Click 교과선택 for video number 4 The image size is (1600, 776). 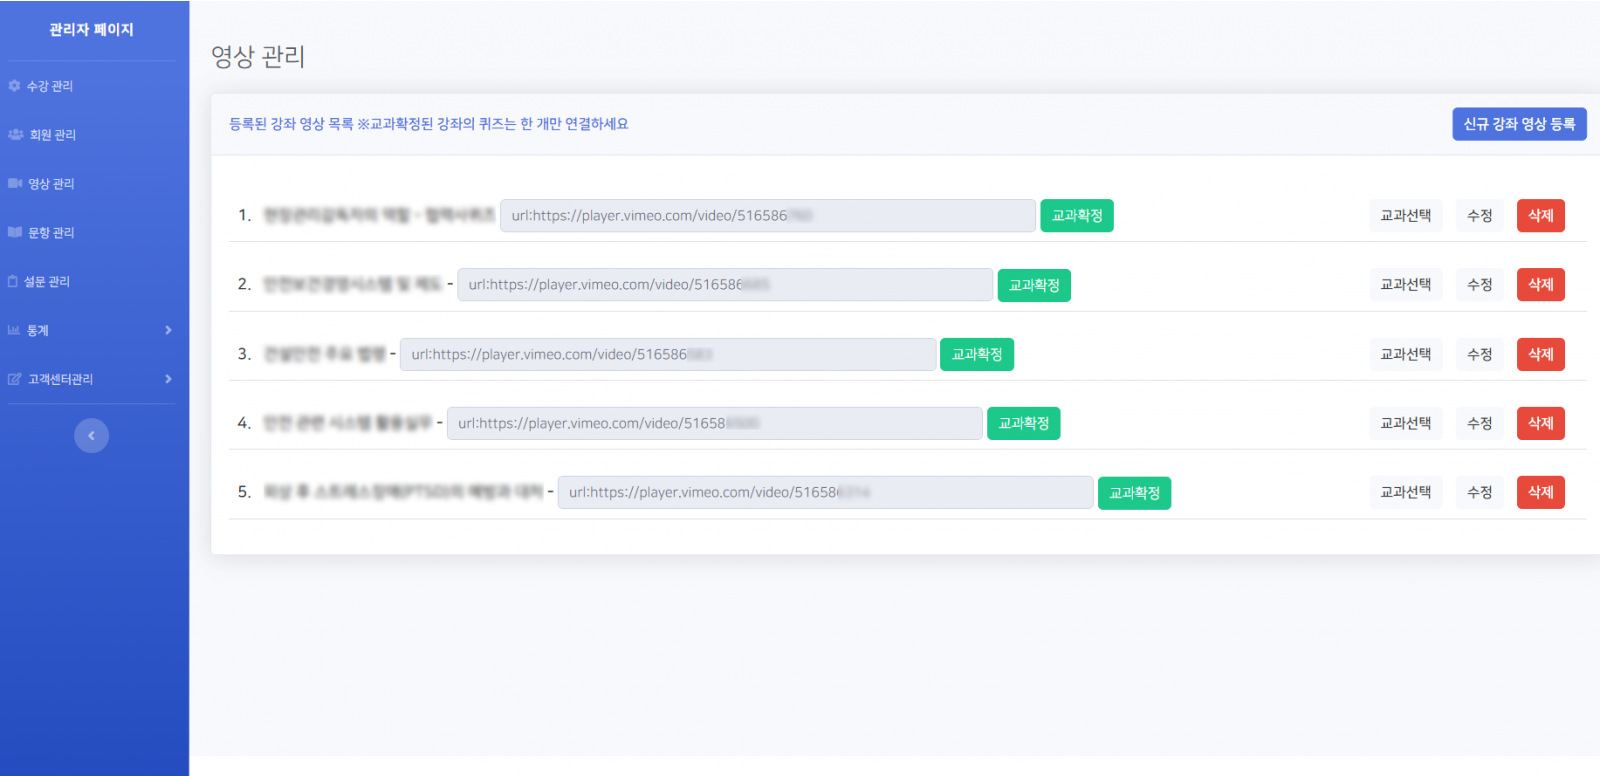click(1405, 424)
